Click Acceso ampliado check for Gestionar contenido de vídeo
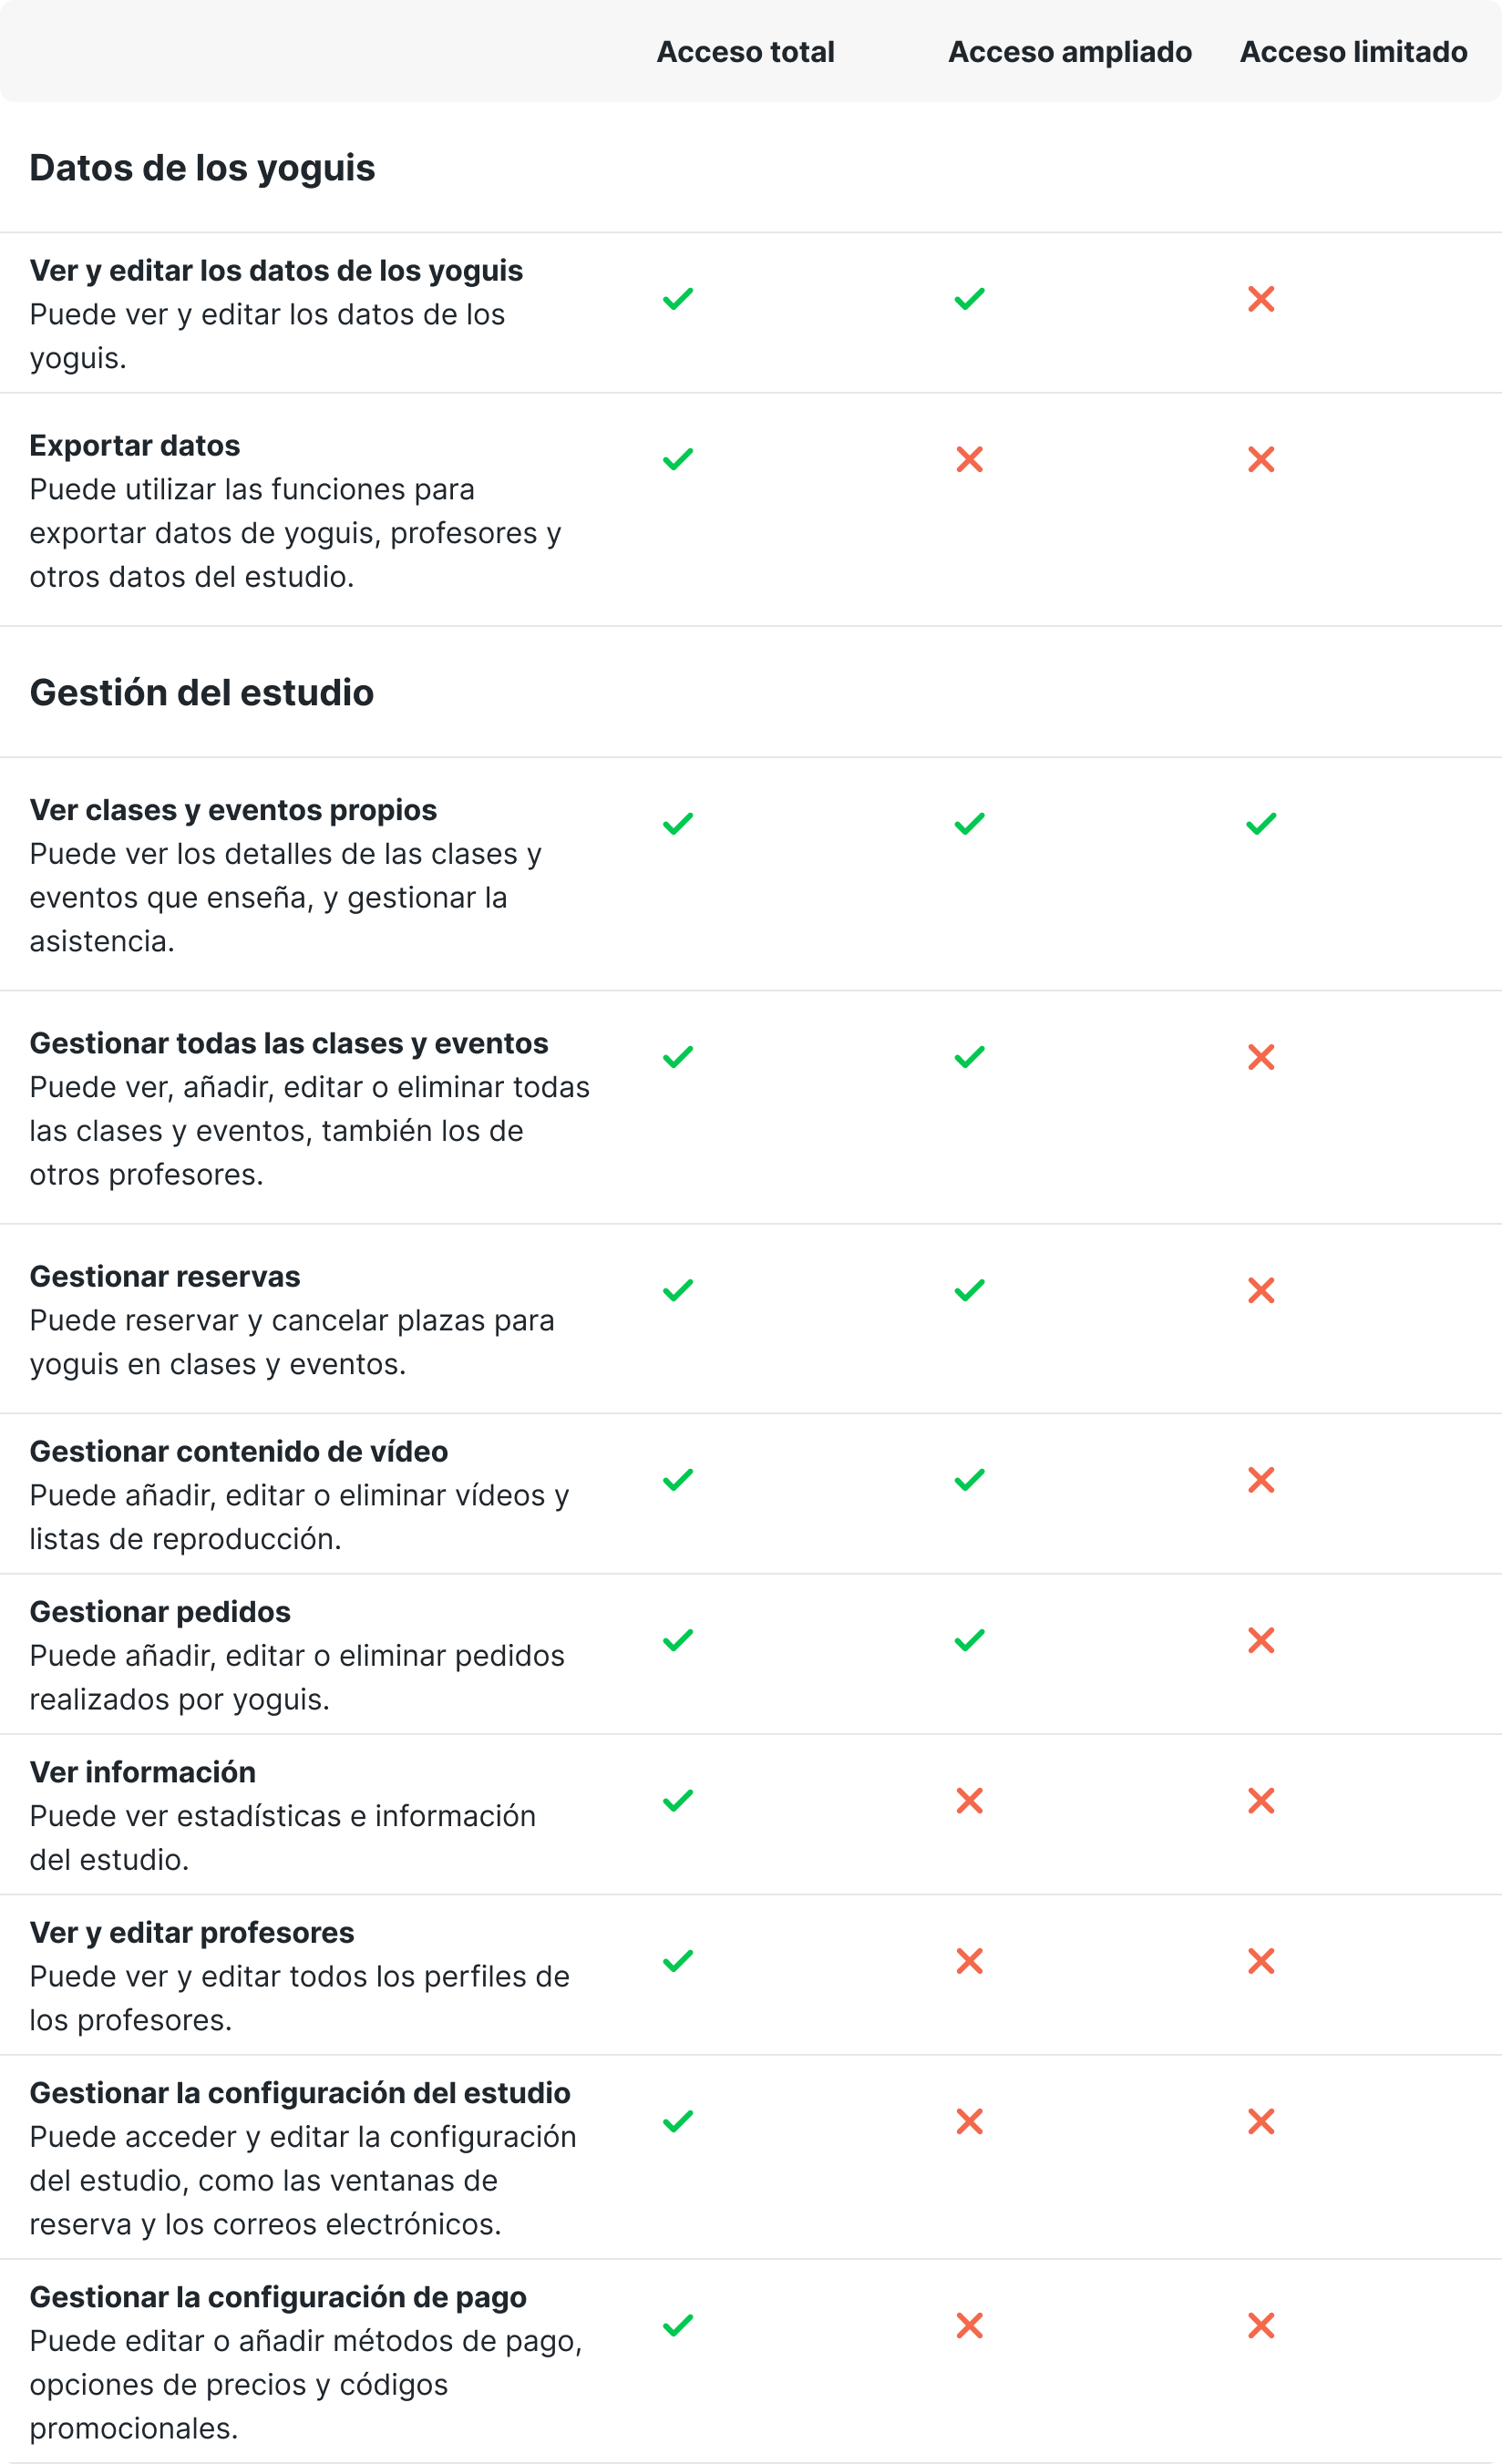The image size is (1502, 2464). click(x=969, y=1480)
